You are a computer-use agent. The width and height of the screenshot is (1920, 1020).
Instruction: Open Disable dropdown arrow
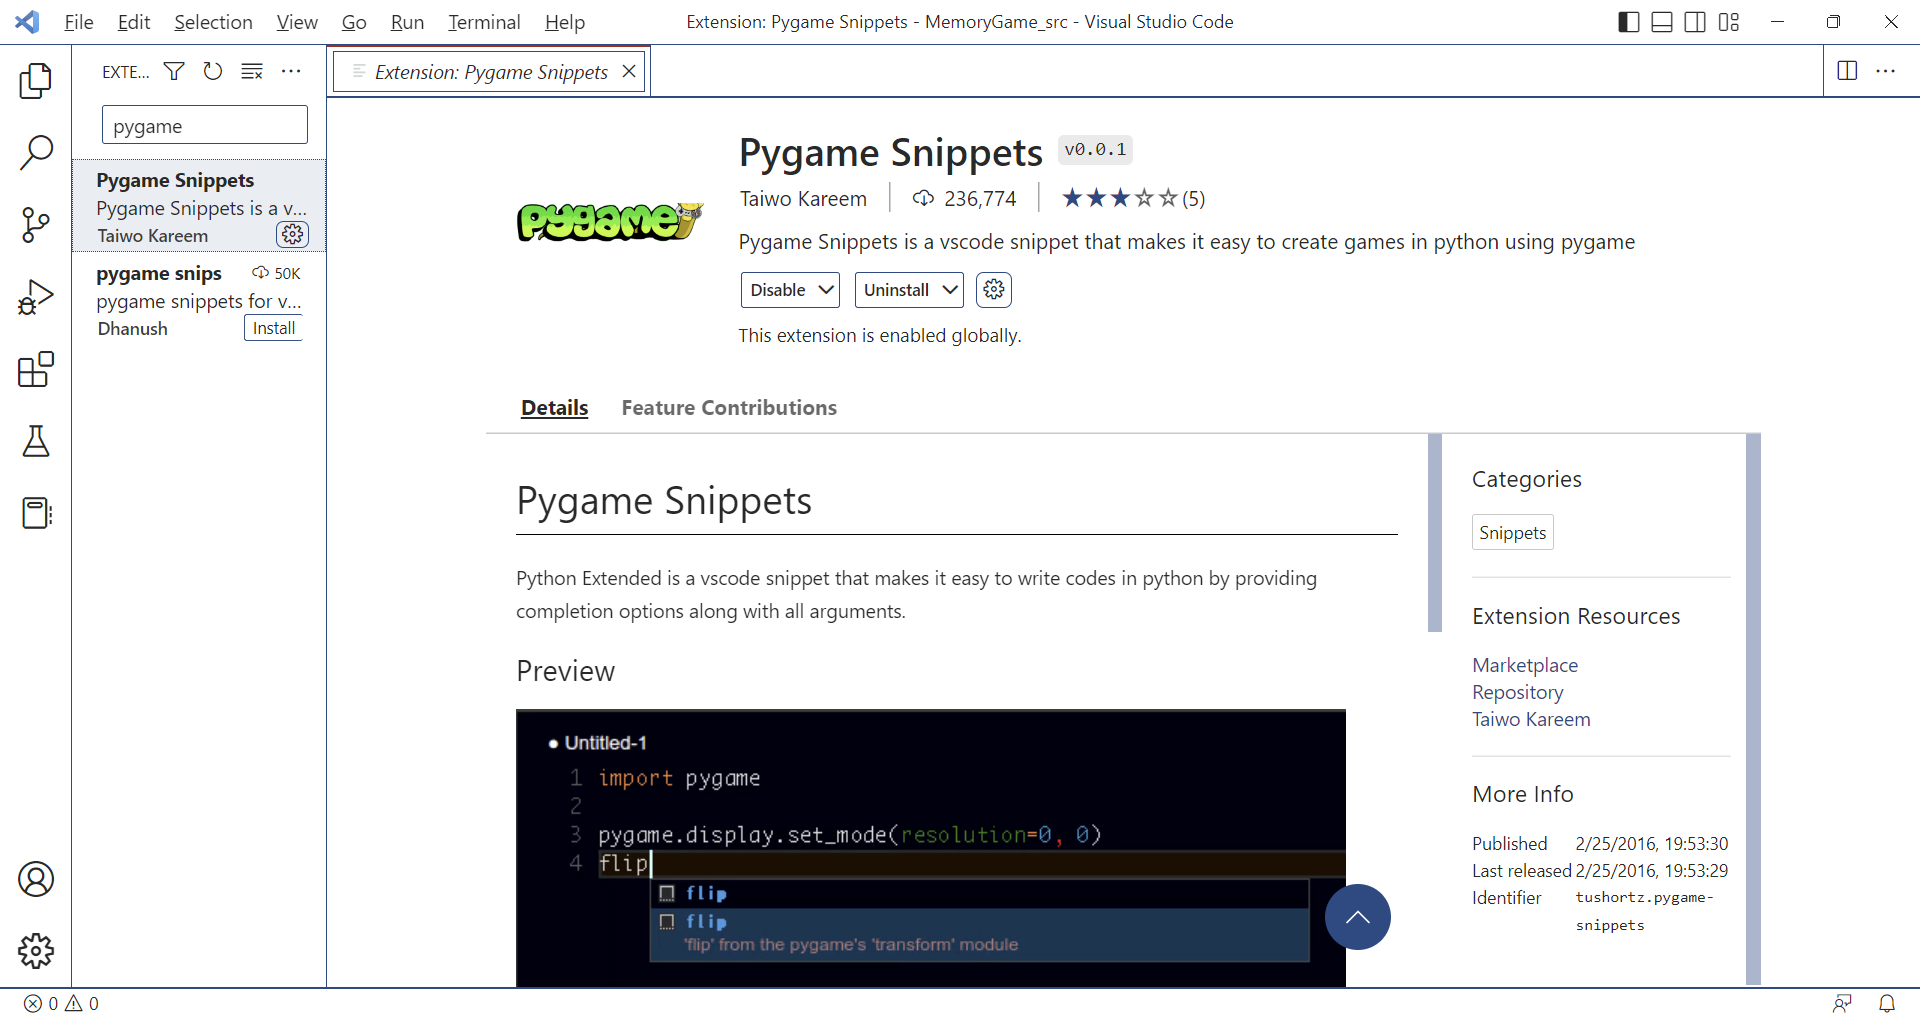pyautogui.click(x=827, y=290)
